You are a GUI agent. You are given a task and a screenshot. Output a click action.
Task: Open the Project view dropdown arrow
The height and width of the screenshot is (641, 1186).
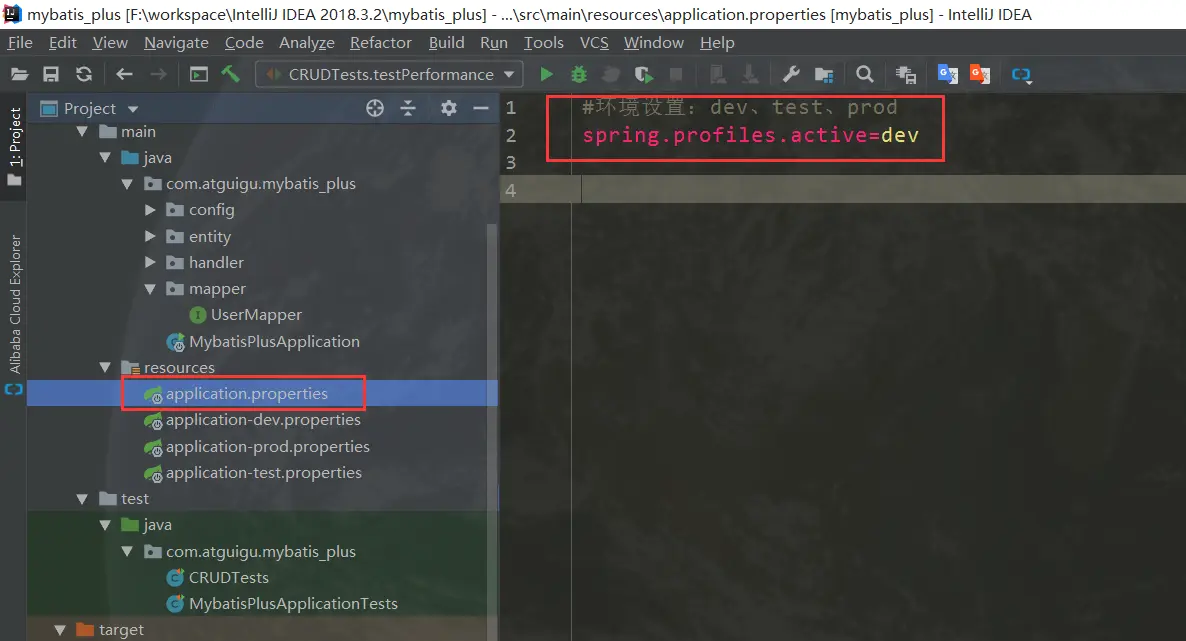(133, 109)
